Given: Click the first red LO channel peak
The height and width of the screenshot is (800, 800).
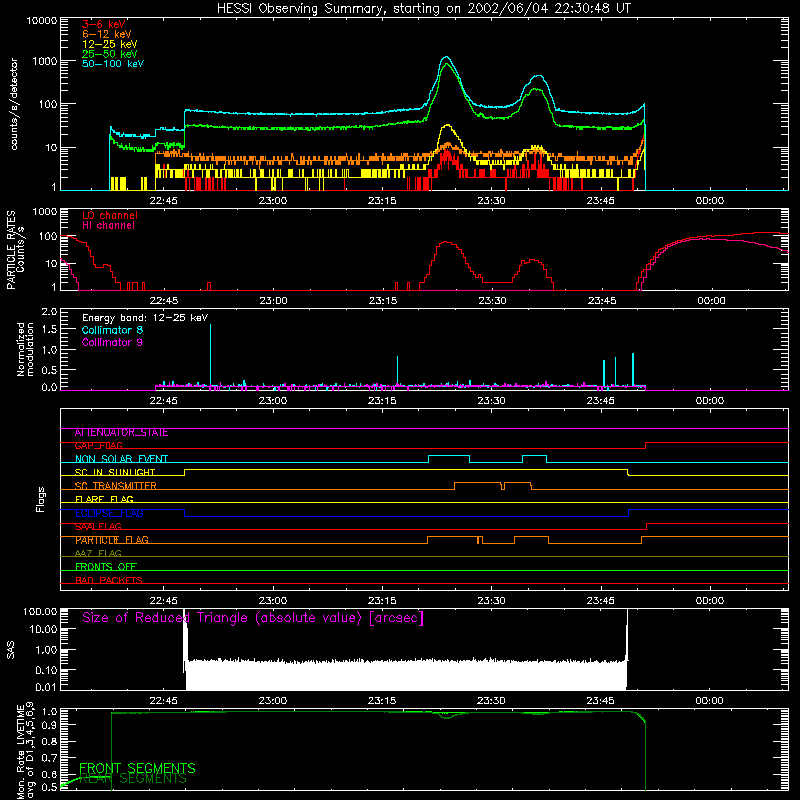Looking at the screenshot, I should click(446, 242).
